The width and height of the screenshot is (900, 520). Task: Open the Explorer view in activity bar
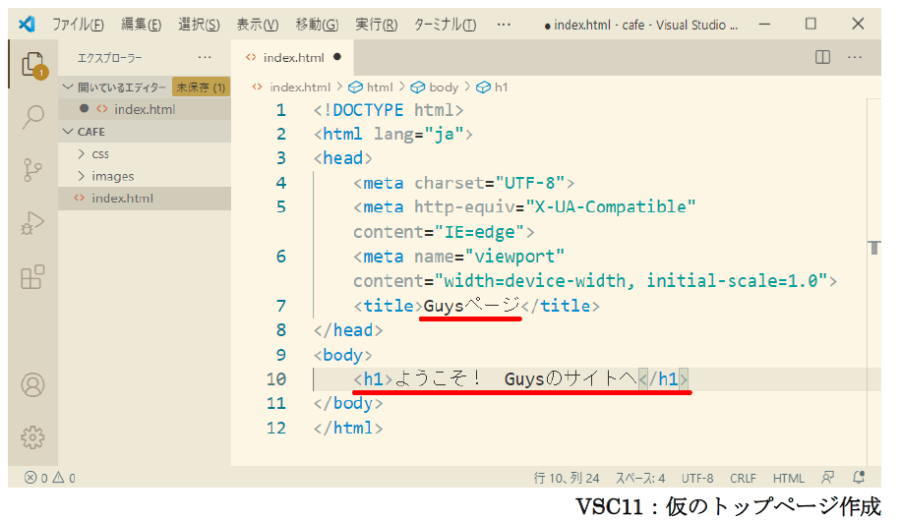[x=34, y=64]
